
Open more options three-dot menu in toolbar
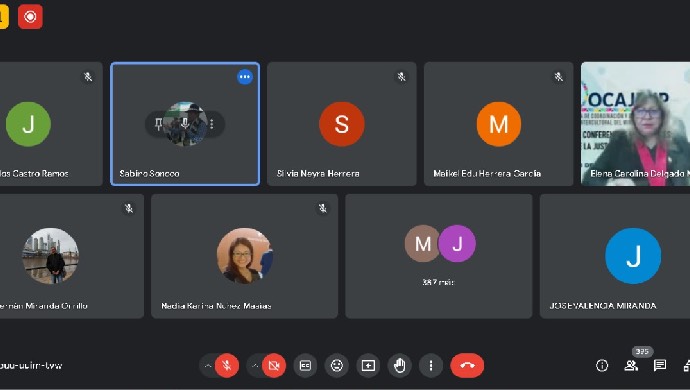[431, 365]
